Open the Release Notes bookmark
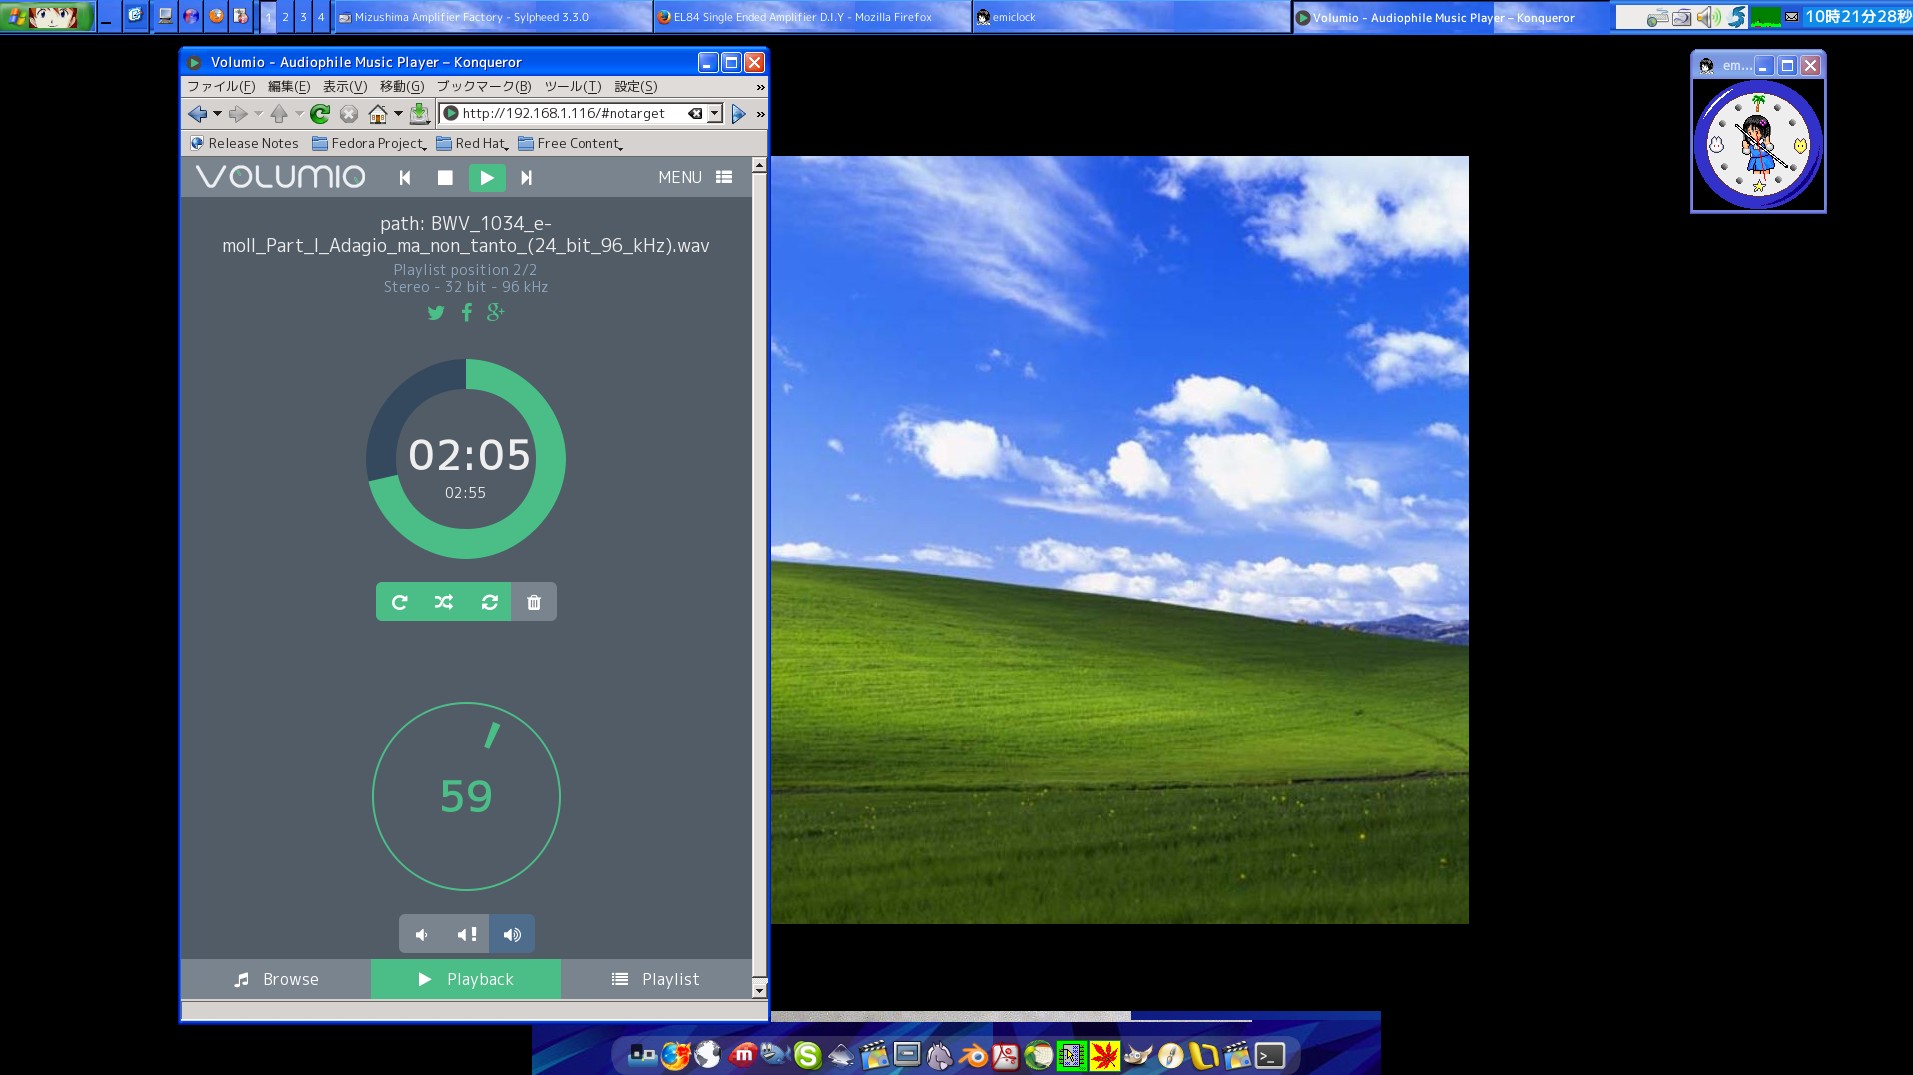The width and height of the screenshot is (1913, 1075). (x=245, y=144)
